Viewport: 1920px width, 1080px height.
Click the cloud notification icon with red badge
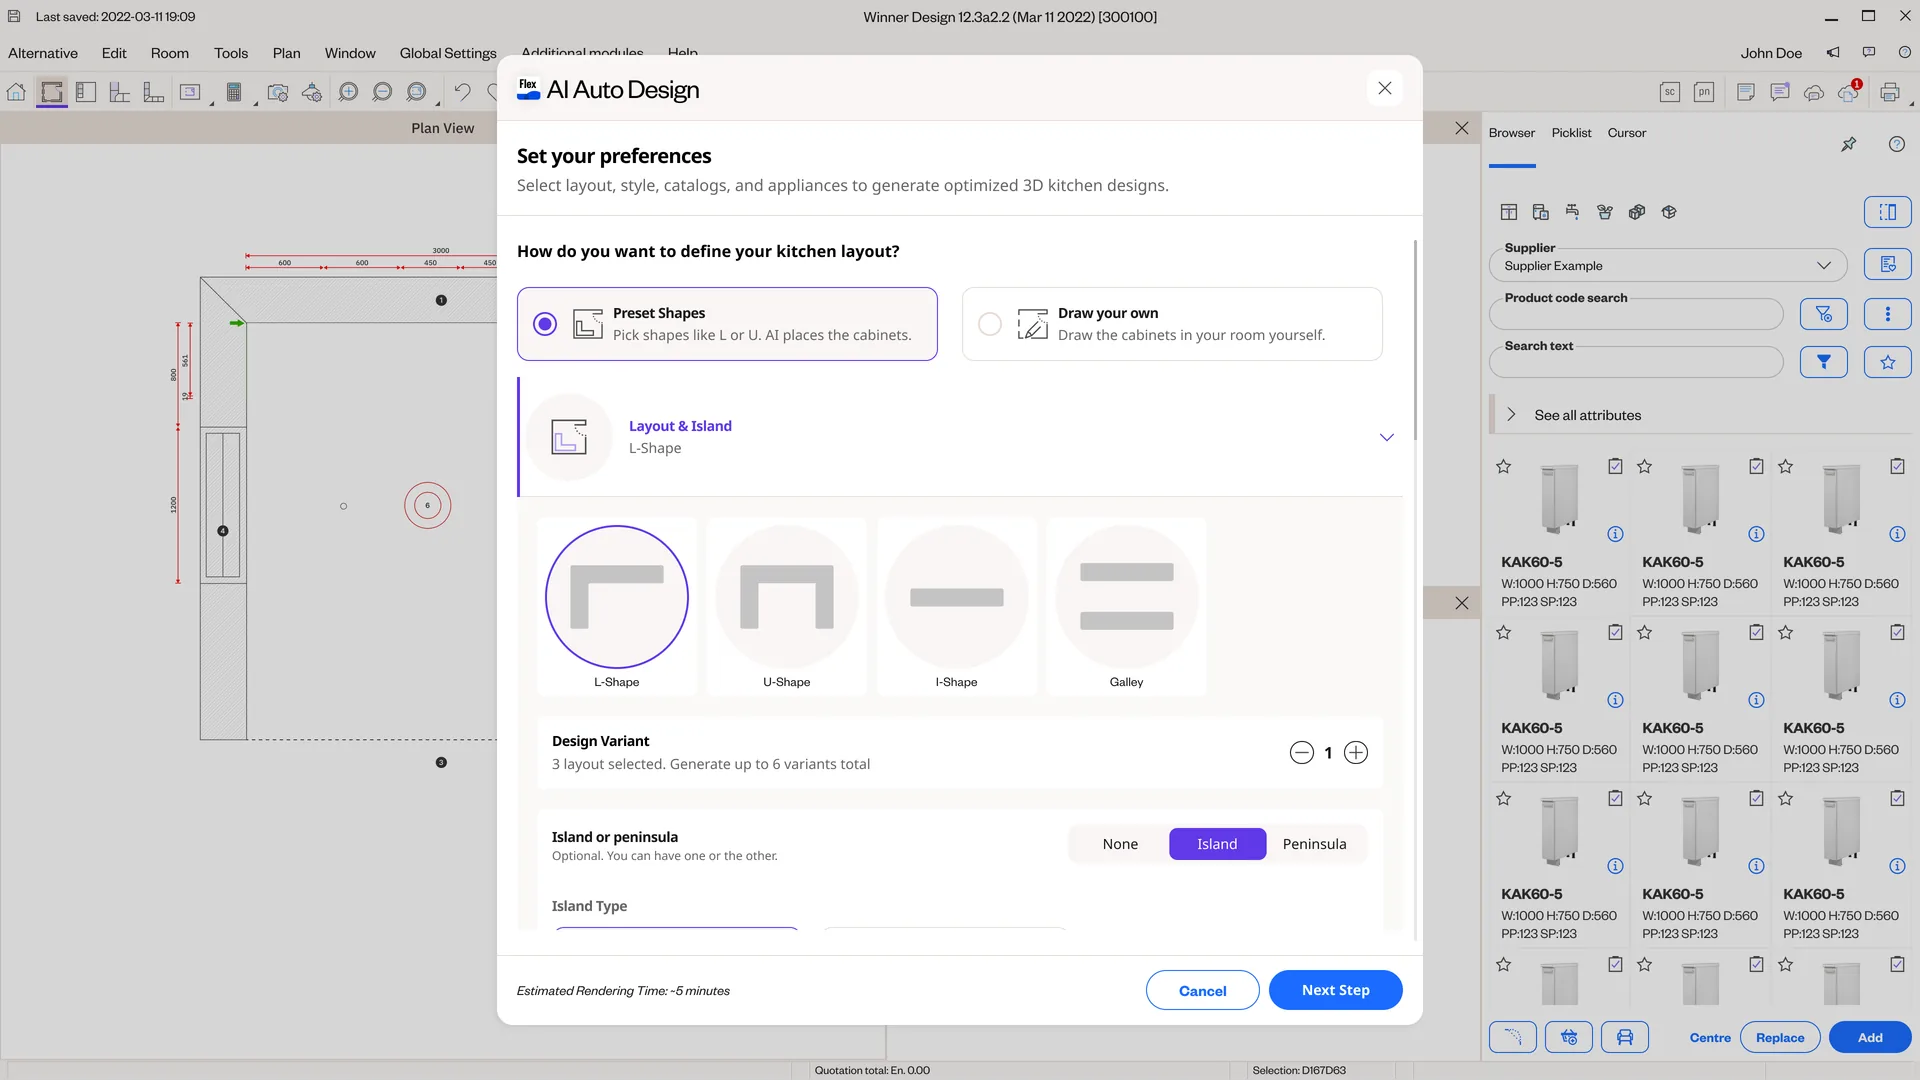coord(1848,92)
